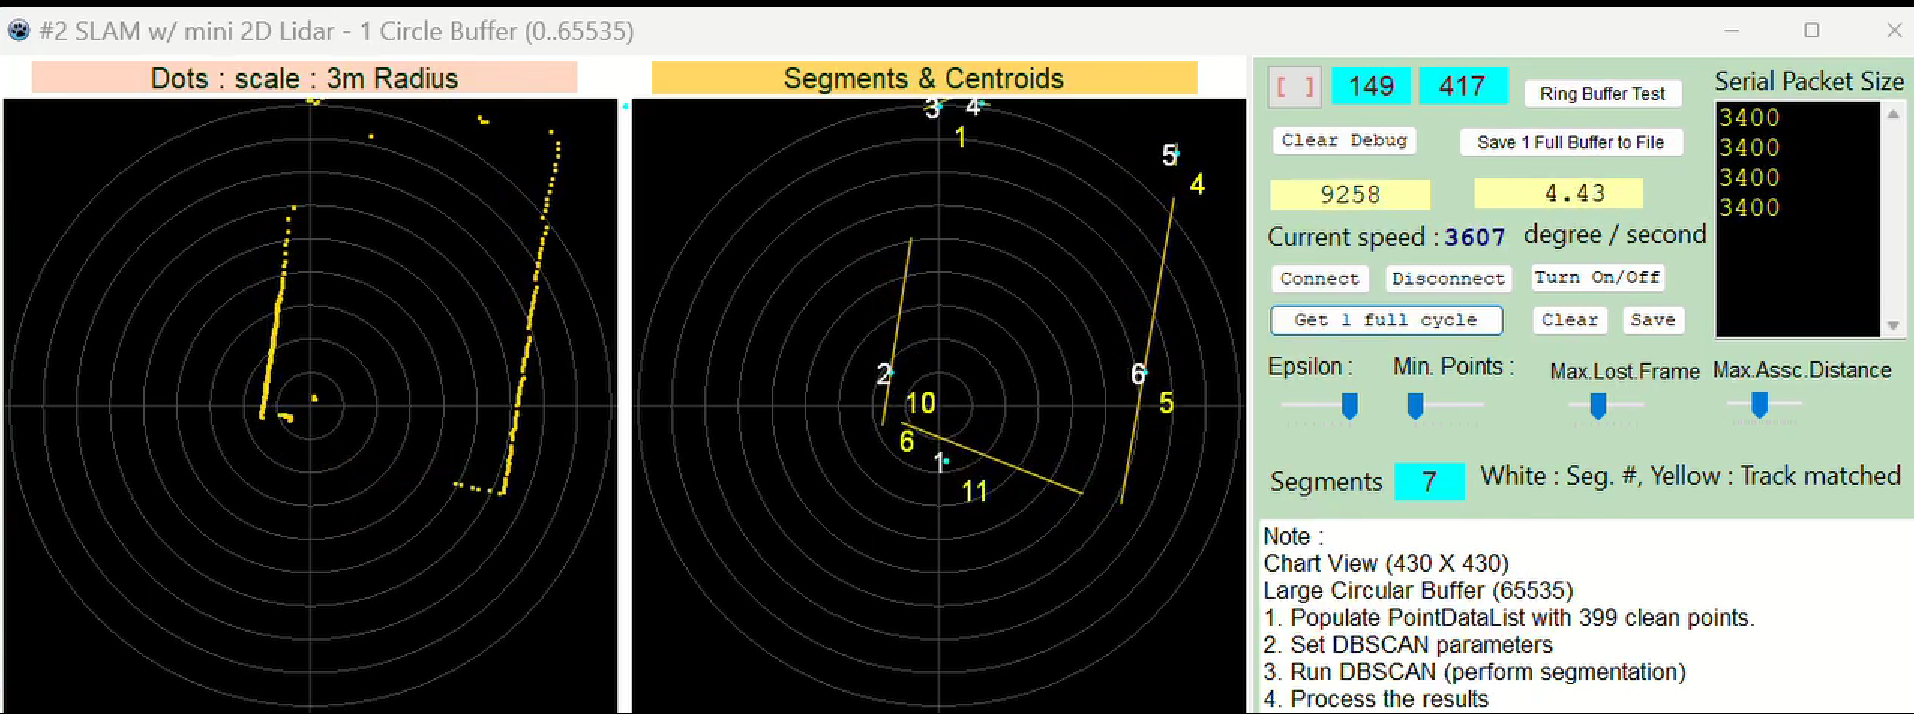Viewport: 1914px width, 714px height.
Task: Click the Max.Assc.Distance slider handle
Action: 1760,404
